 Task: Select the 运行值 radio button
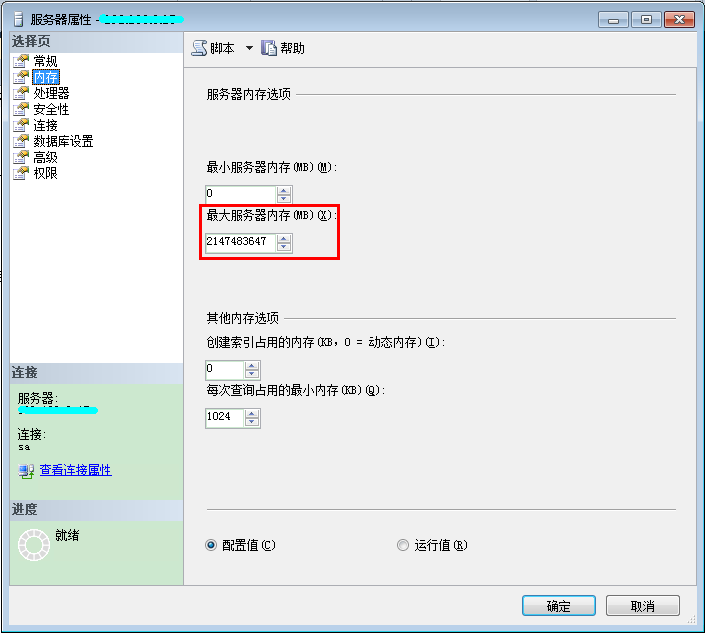click(x=403, y=545)
